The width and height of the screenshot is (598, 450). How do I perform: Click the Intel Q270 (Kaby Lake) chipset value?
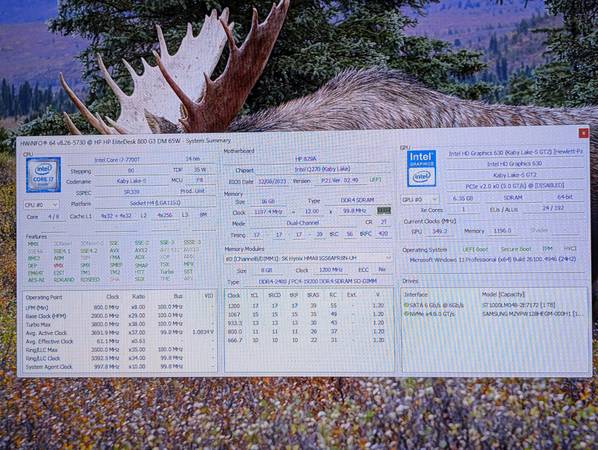[322, 169]
